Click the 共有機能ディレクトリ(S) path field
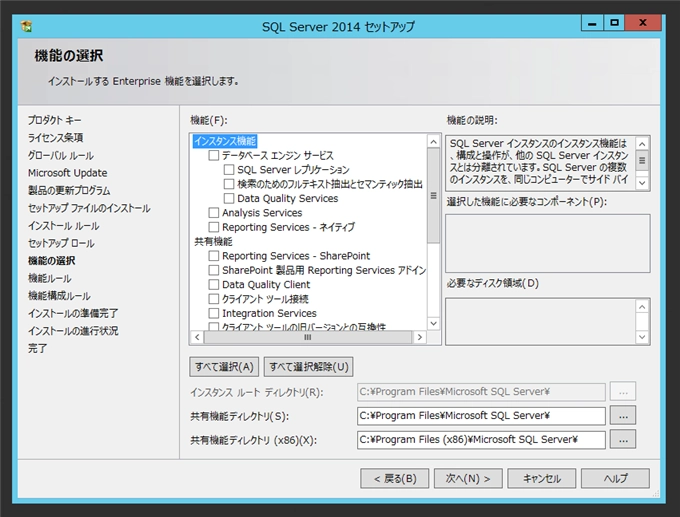This screenshot has height=517, width=680. pos(481,416)
